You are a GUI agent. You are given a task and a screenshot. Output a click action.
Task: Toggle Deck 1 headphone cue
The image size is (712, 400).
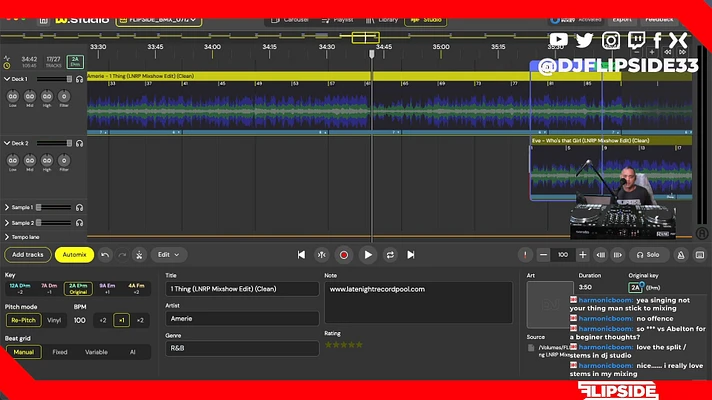point(79,79)
